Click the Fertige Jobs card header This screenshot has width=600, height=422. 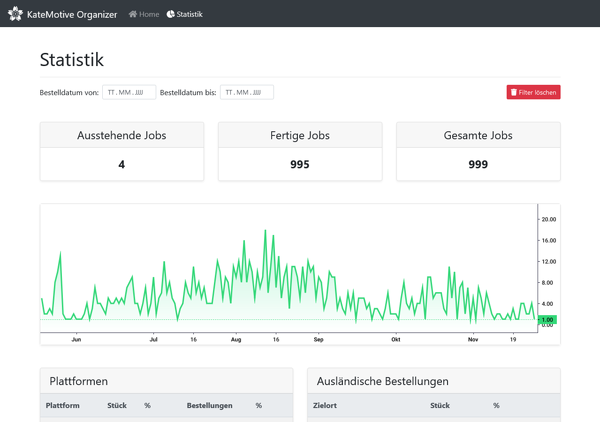point(300,135)
